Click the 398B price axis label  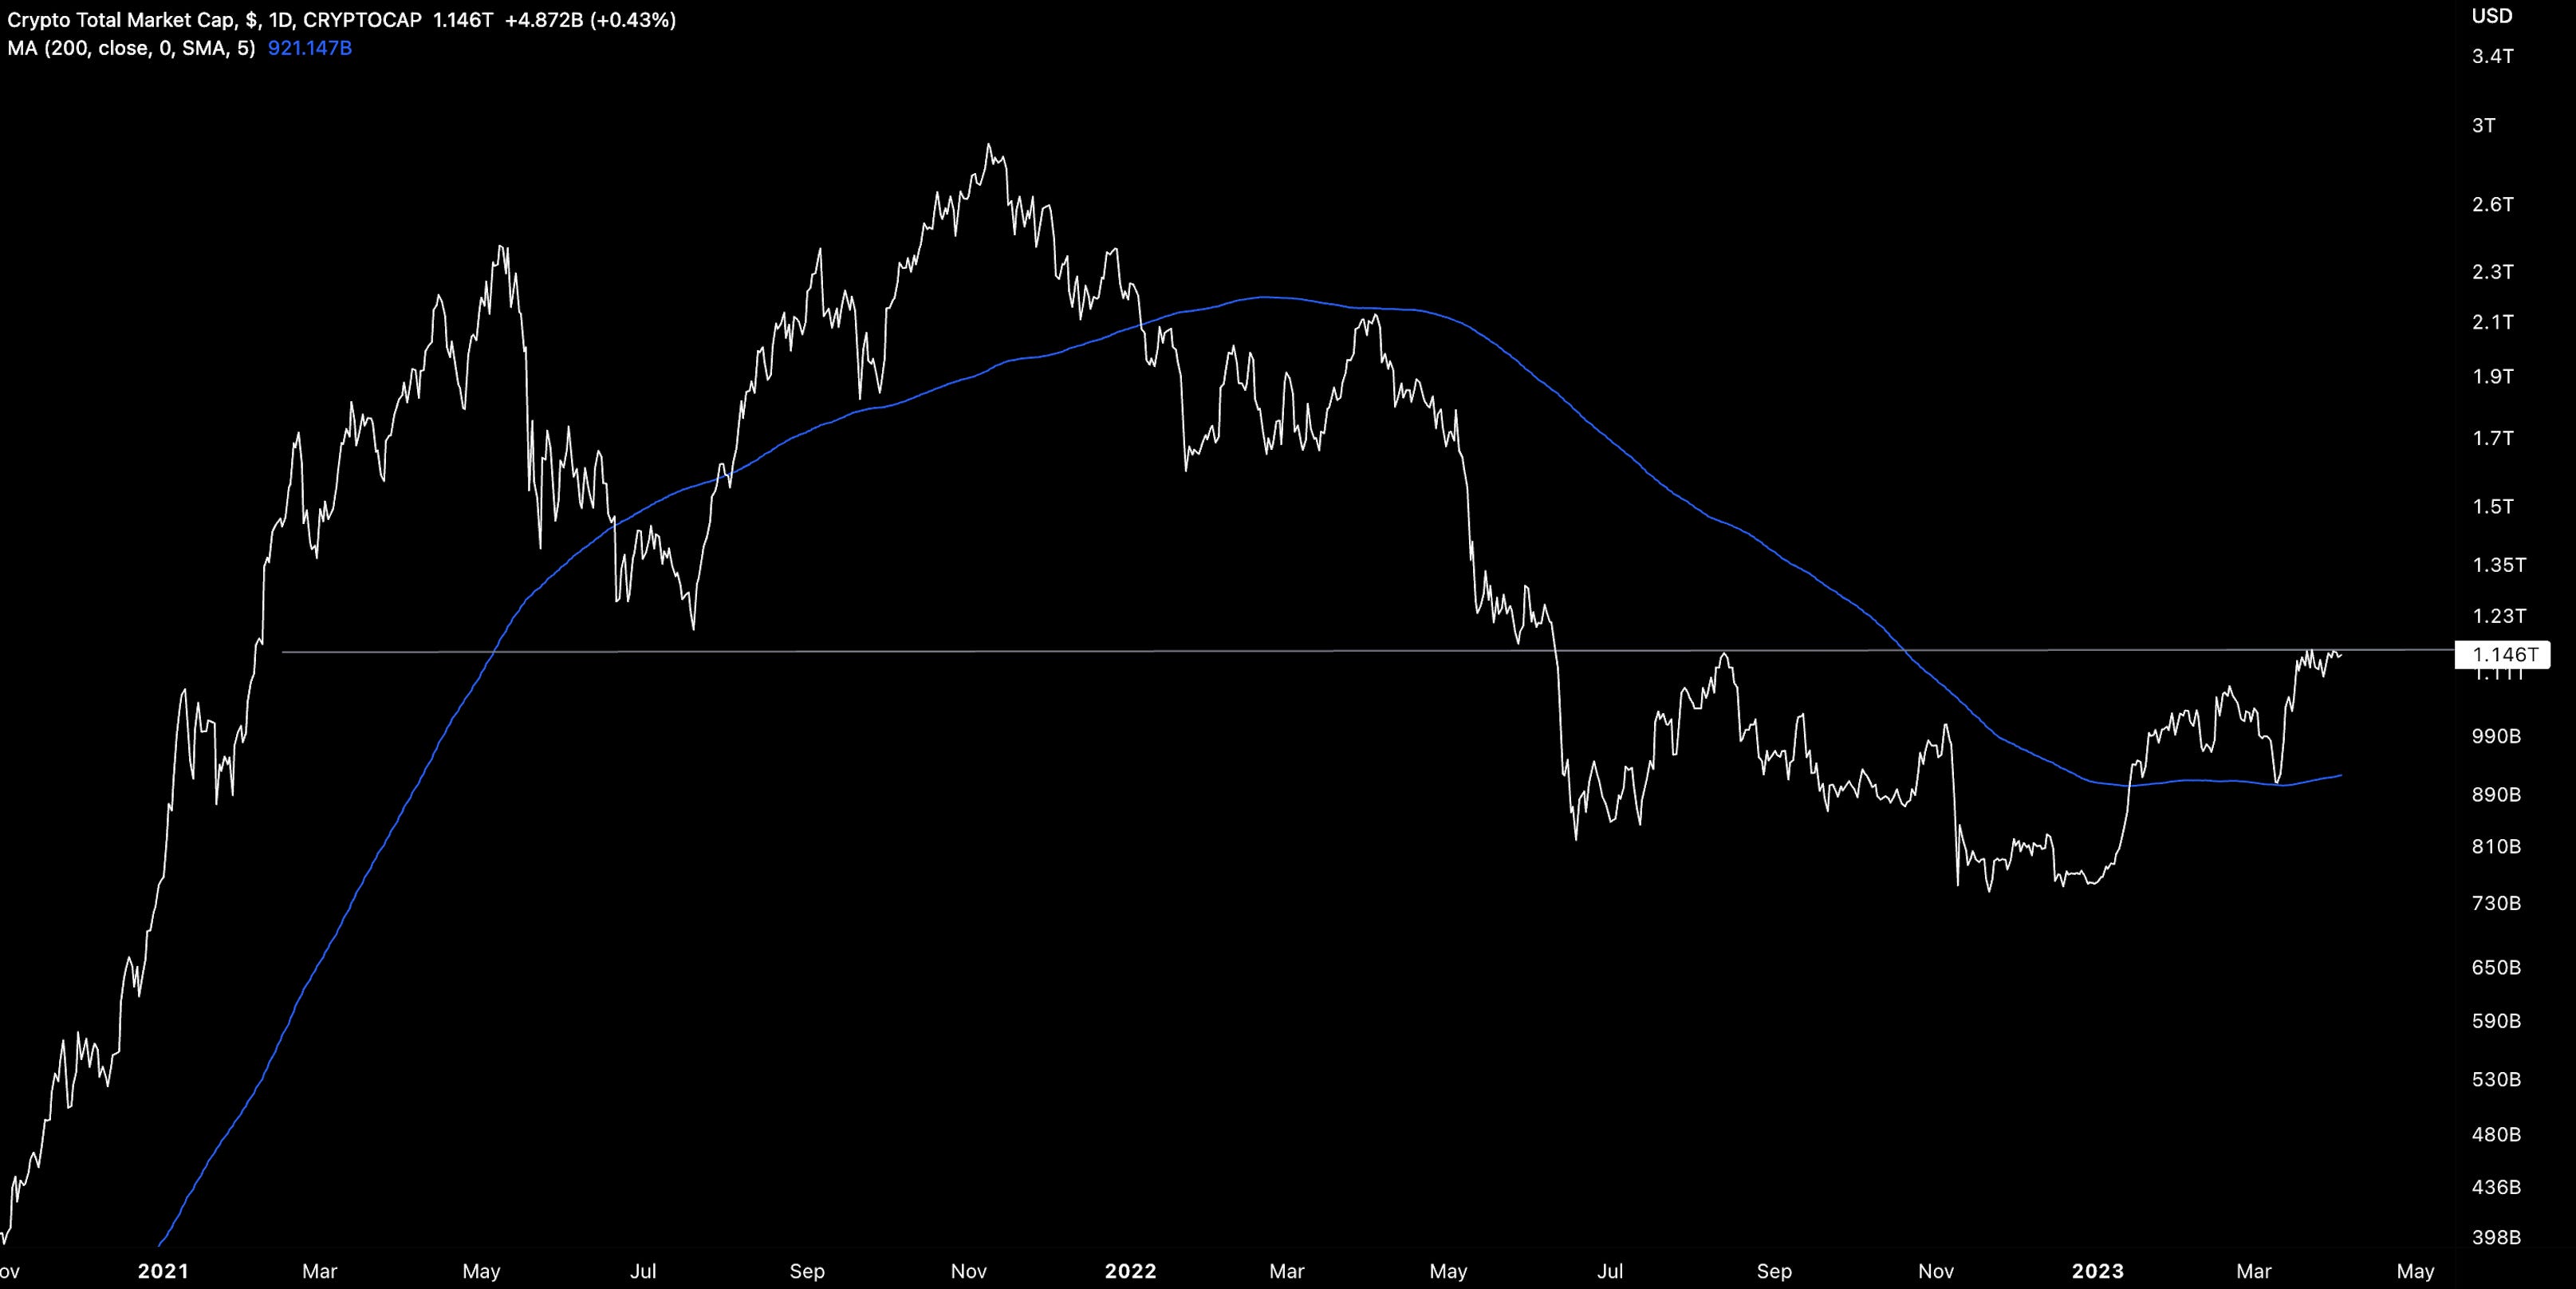[2496, 1237]
